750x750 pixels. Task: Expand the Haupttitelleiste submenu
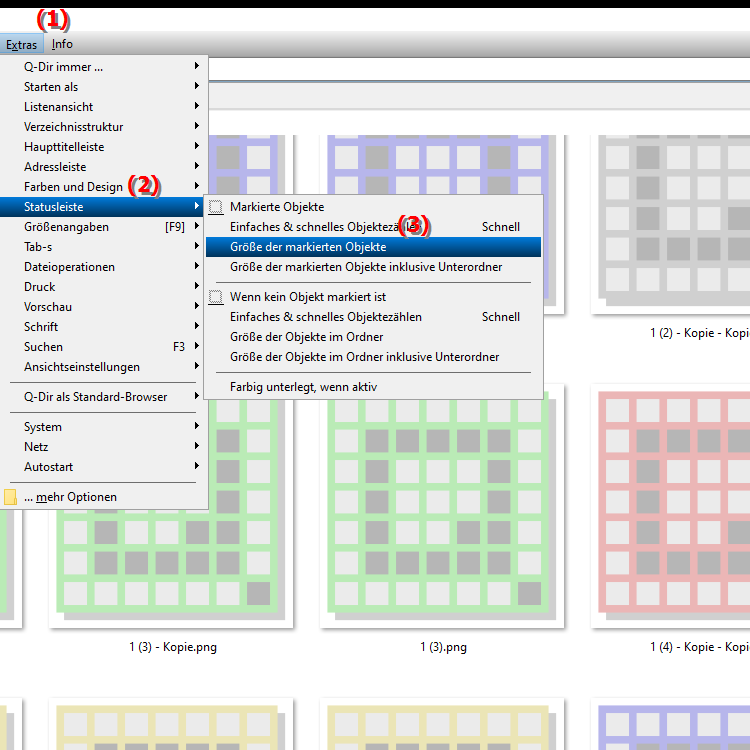point(104,147)
